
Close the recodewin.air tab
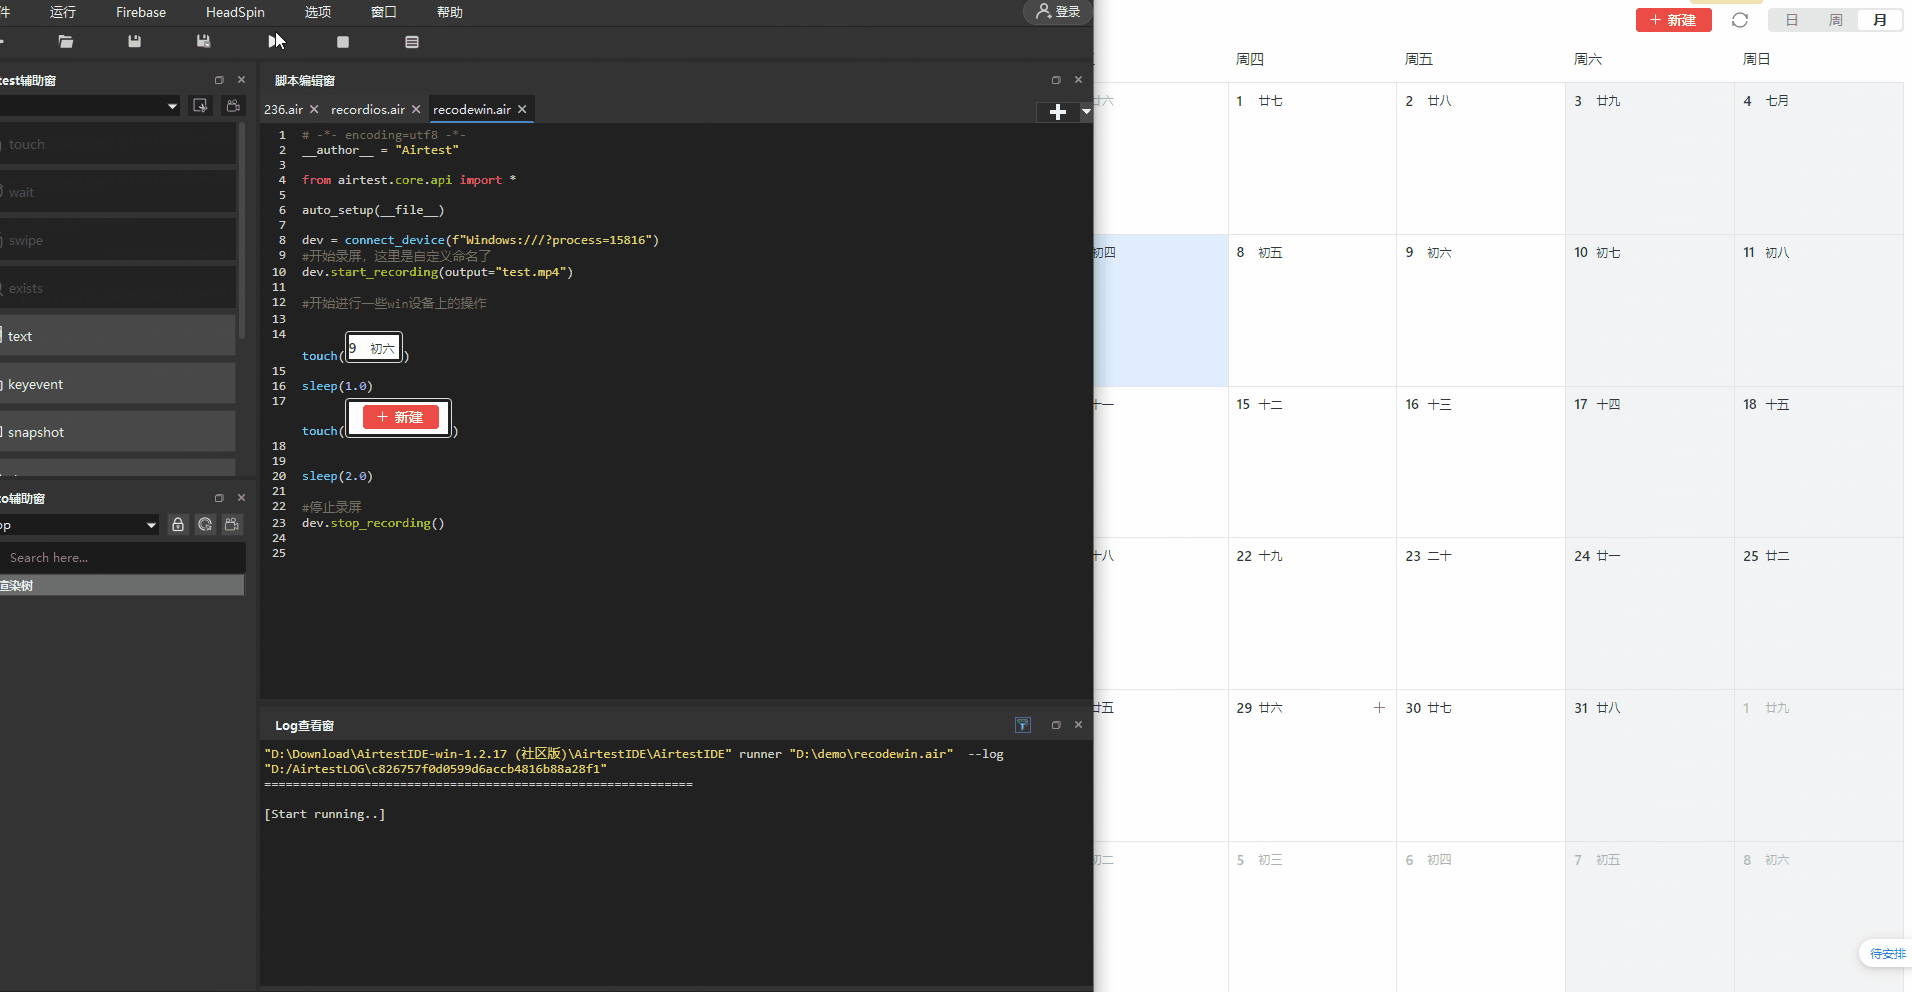[x=522, y=109]
